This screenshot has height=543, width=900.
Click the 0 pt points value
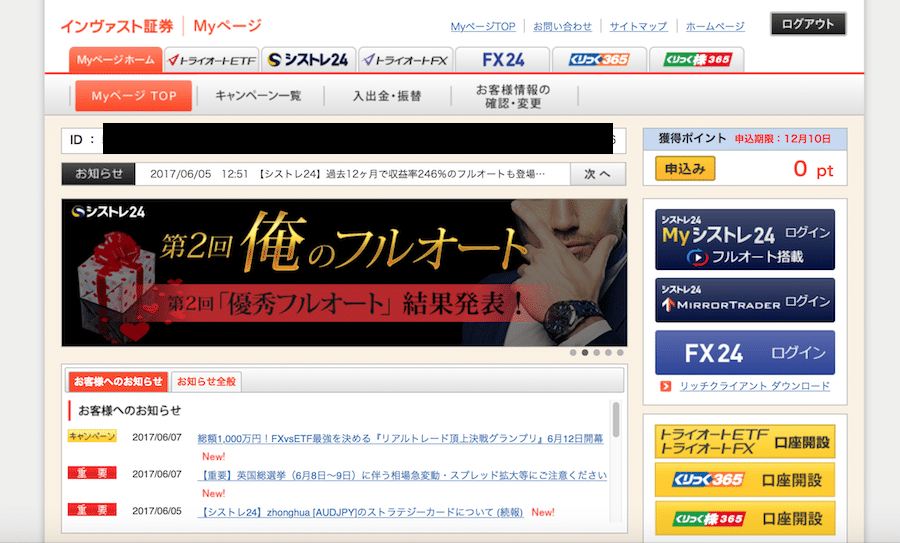click(813, 169)
